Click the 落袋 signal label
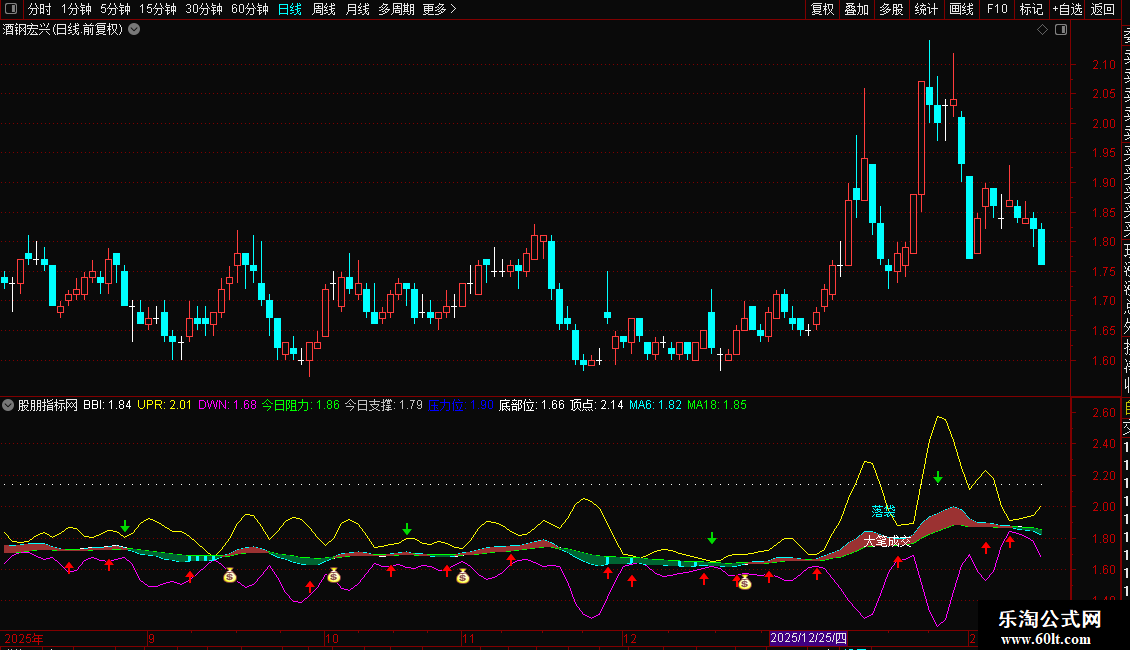 (x=883, y=511)
